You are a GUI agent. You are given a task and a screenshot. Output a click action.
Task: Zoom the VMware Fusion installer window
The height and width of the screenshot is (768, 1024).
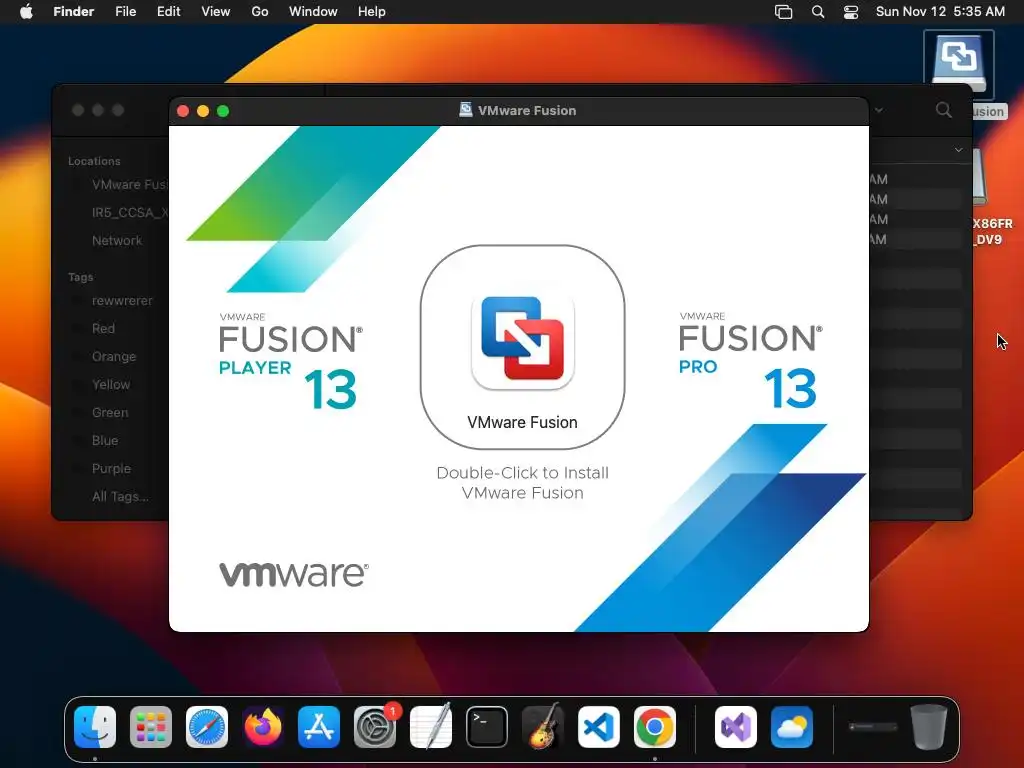pyautogui.click(x=223, y=111)
